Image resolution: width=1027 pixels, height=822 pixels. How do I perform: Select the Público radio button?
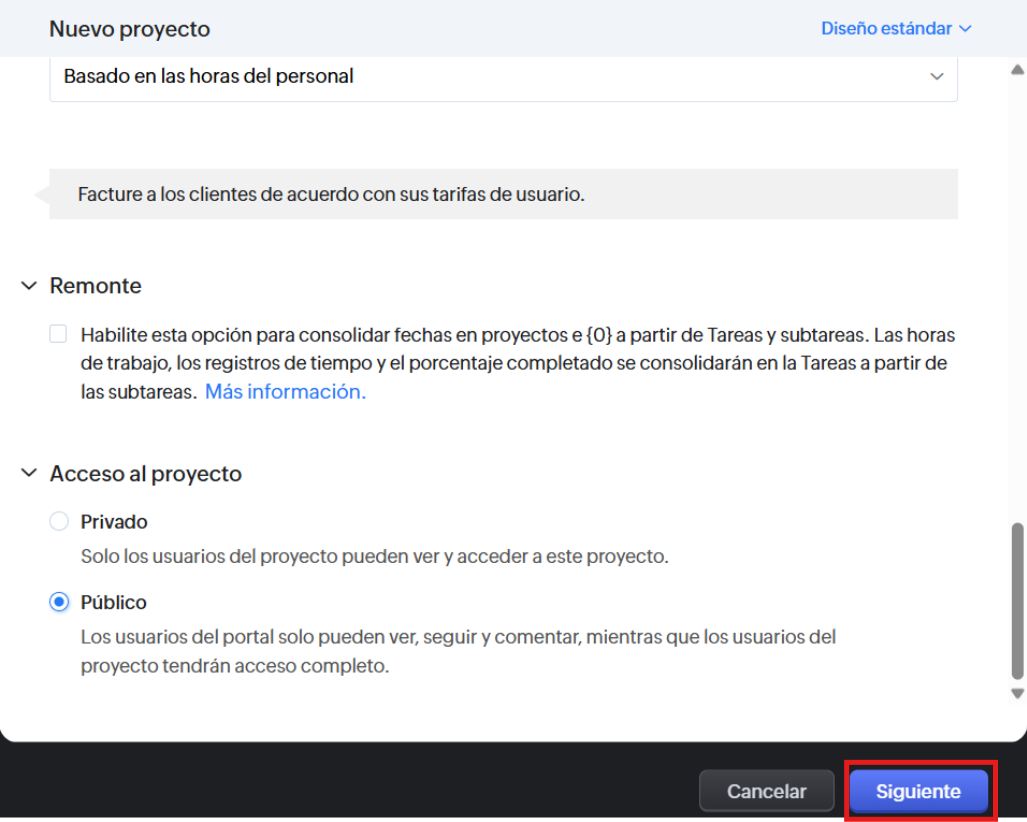(x=60, y=603)
